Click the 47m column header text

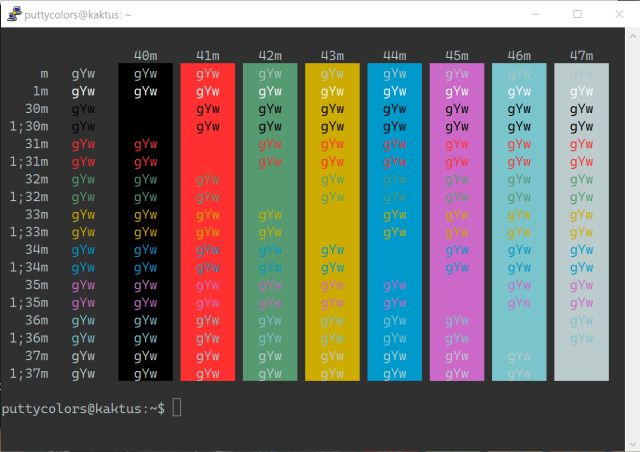[581, 55]
